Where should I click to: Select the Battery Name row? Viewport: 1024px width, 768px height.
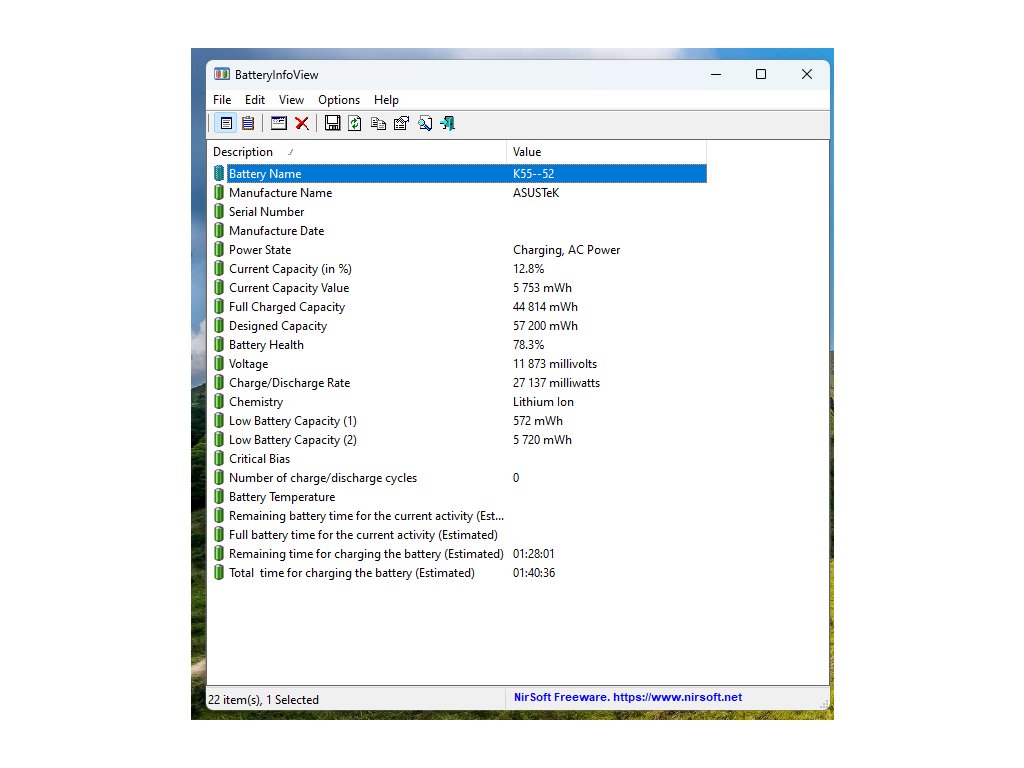click(x=460, y=174)
